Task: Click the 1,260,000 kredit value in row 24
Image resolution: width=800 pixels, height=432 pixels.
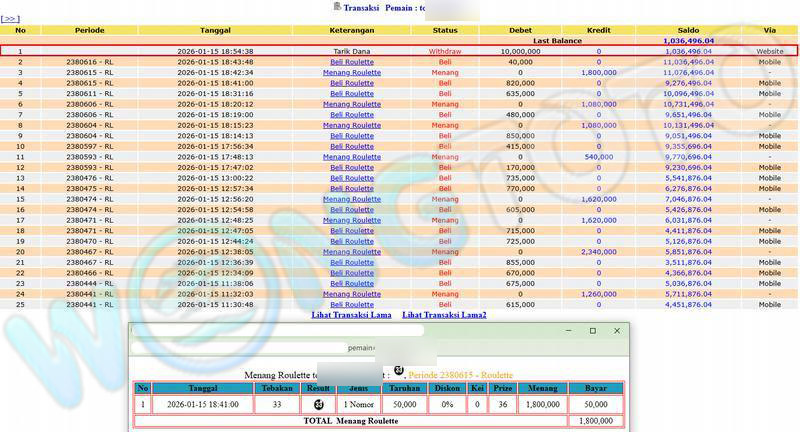Action: 598,294
